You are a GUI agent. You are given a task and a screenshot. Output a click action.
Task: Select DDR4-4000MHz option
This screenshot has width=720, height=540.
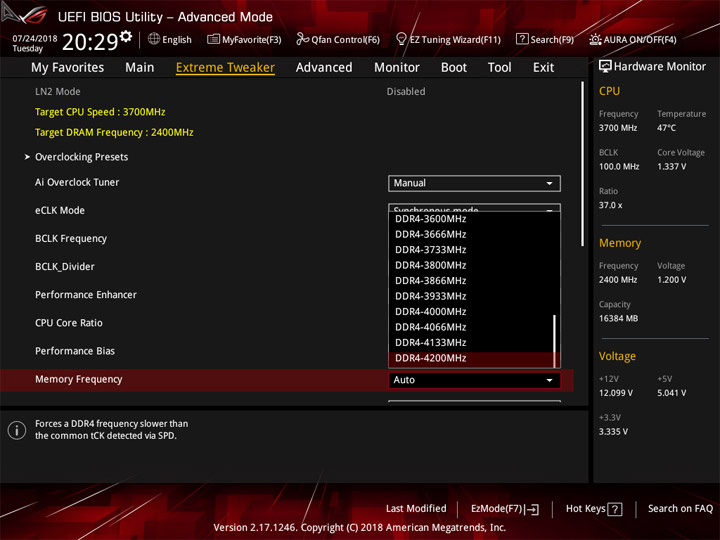tap(472, 312)
